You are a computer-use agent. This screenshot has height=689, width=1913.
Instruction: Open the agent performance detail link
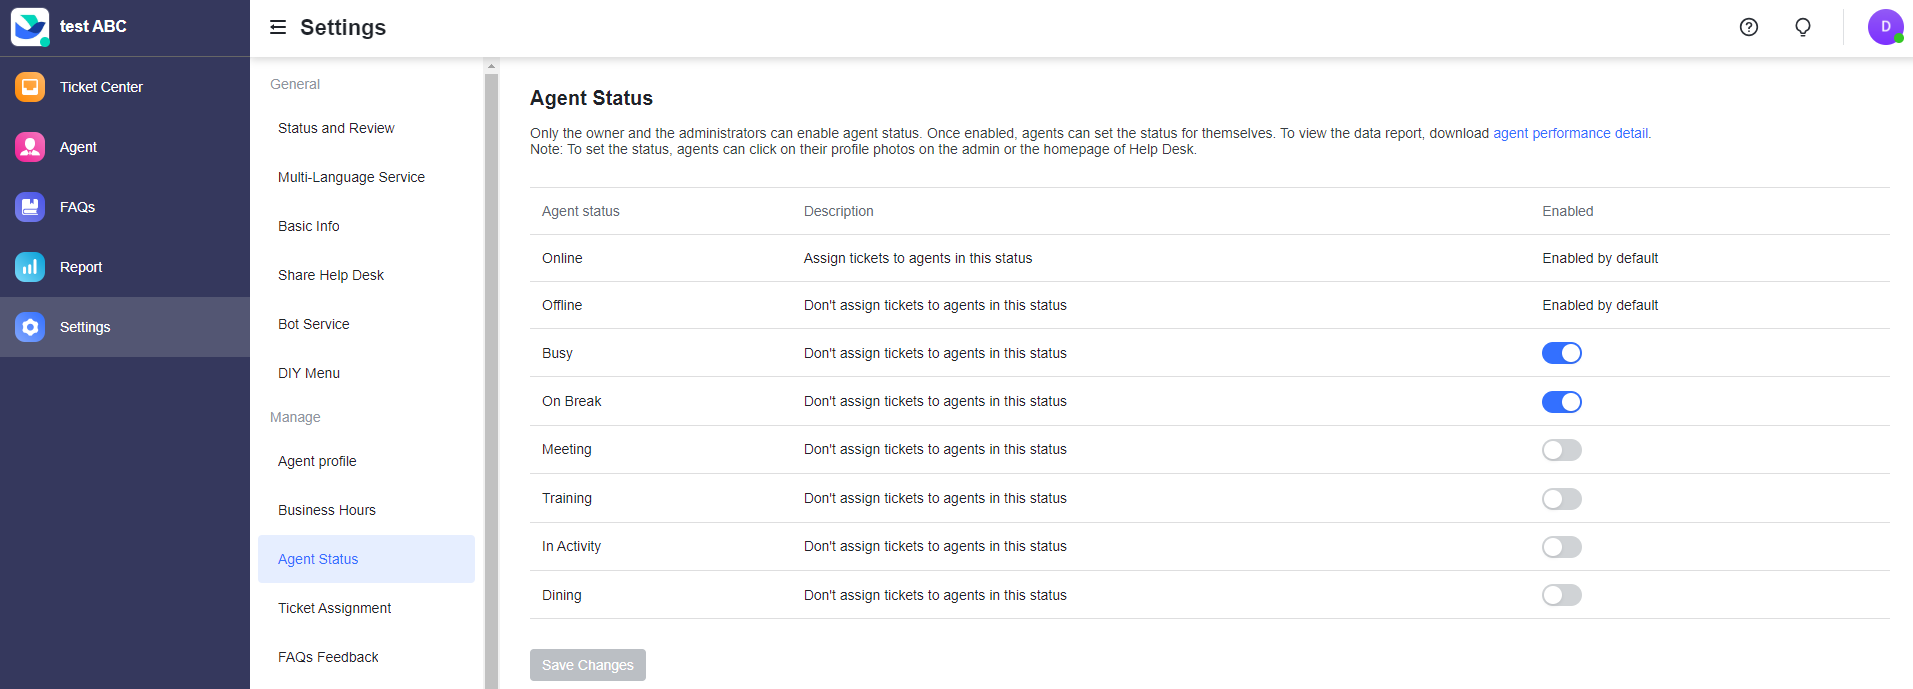coord(1570,133)
